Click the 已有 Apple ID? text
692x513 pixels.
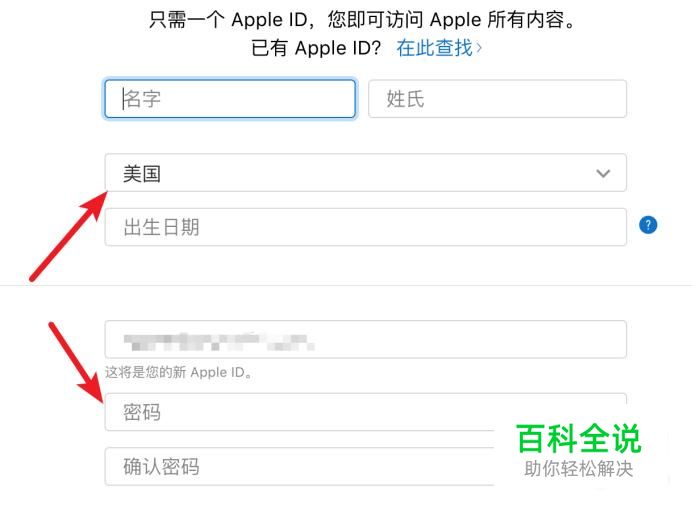coord(316,48)
